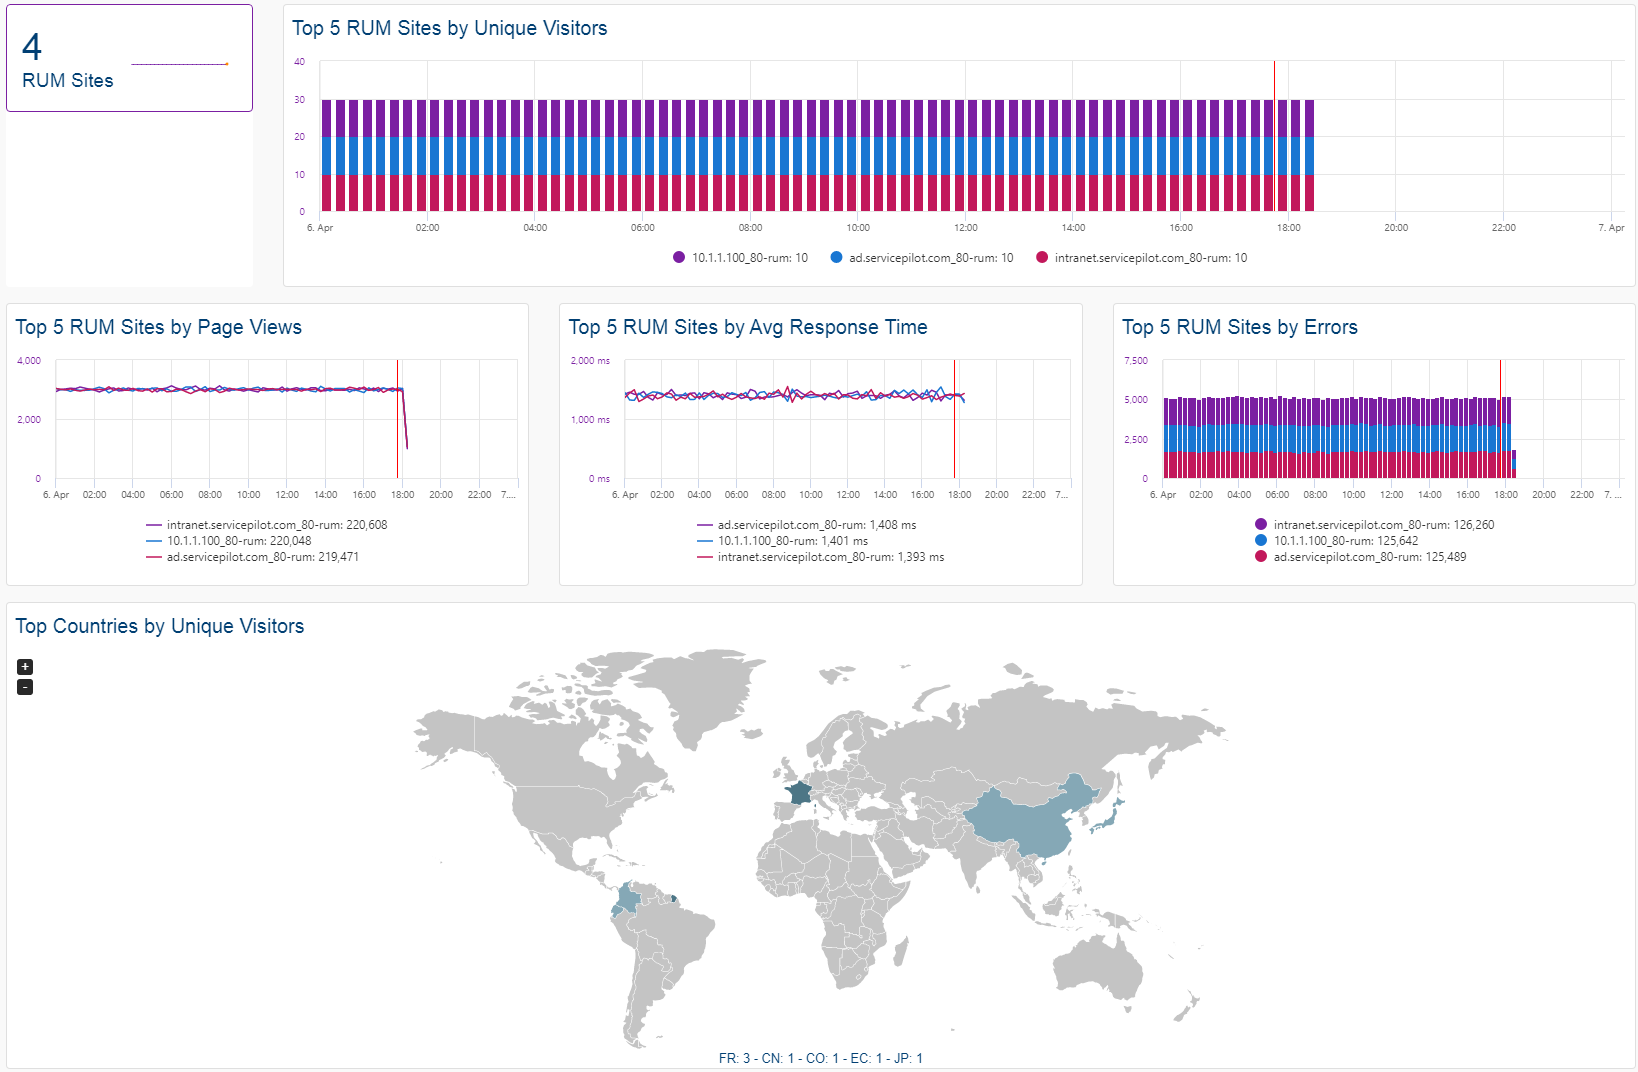
Task: Open Top 5 RUM Sites by Errors title
Action: 1239,327
